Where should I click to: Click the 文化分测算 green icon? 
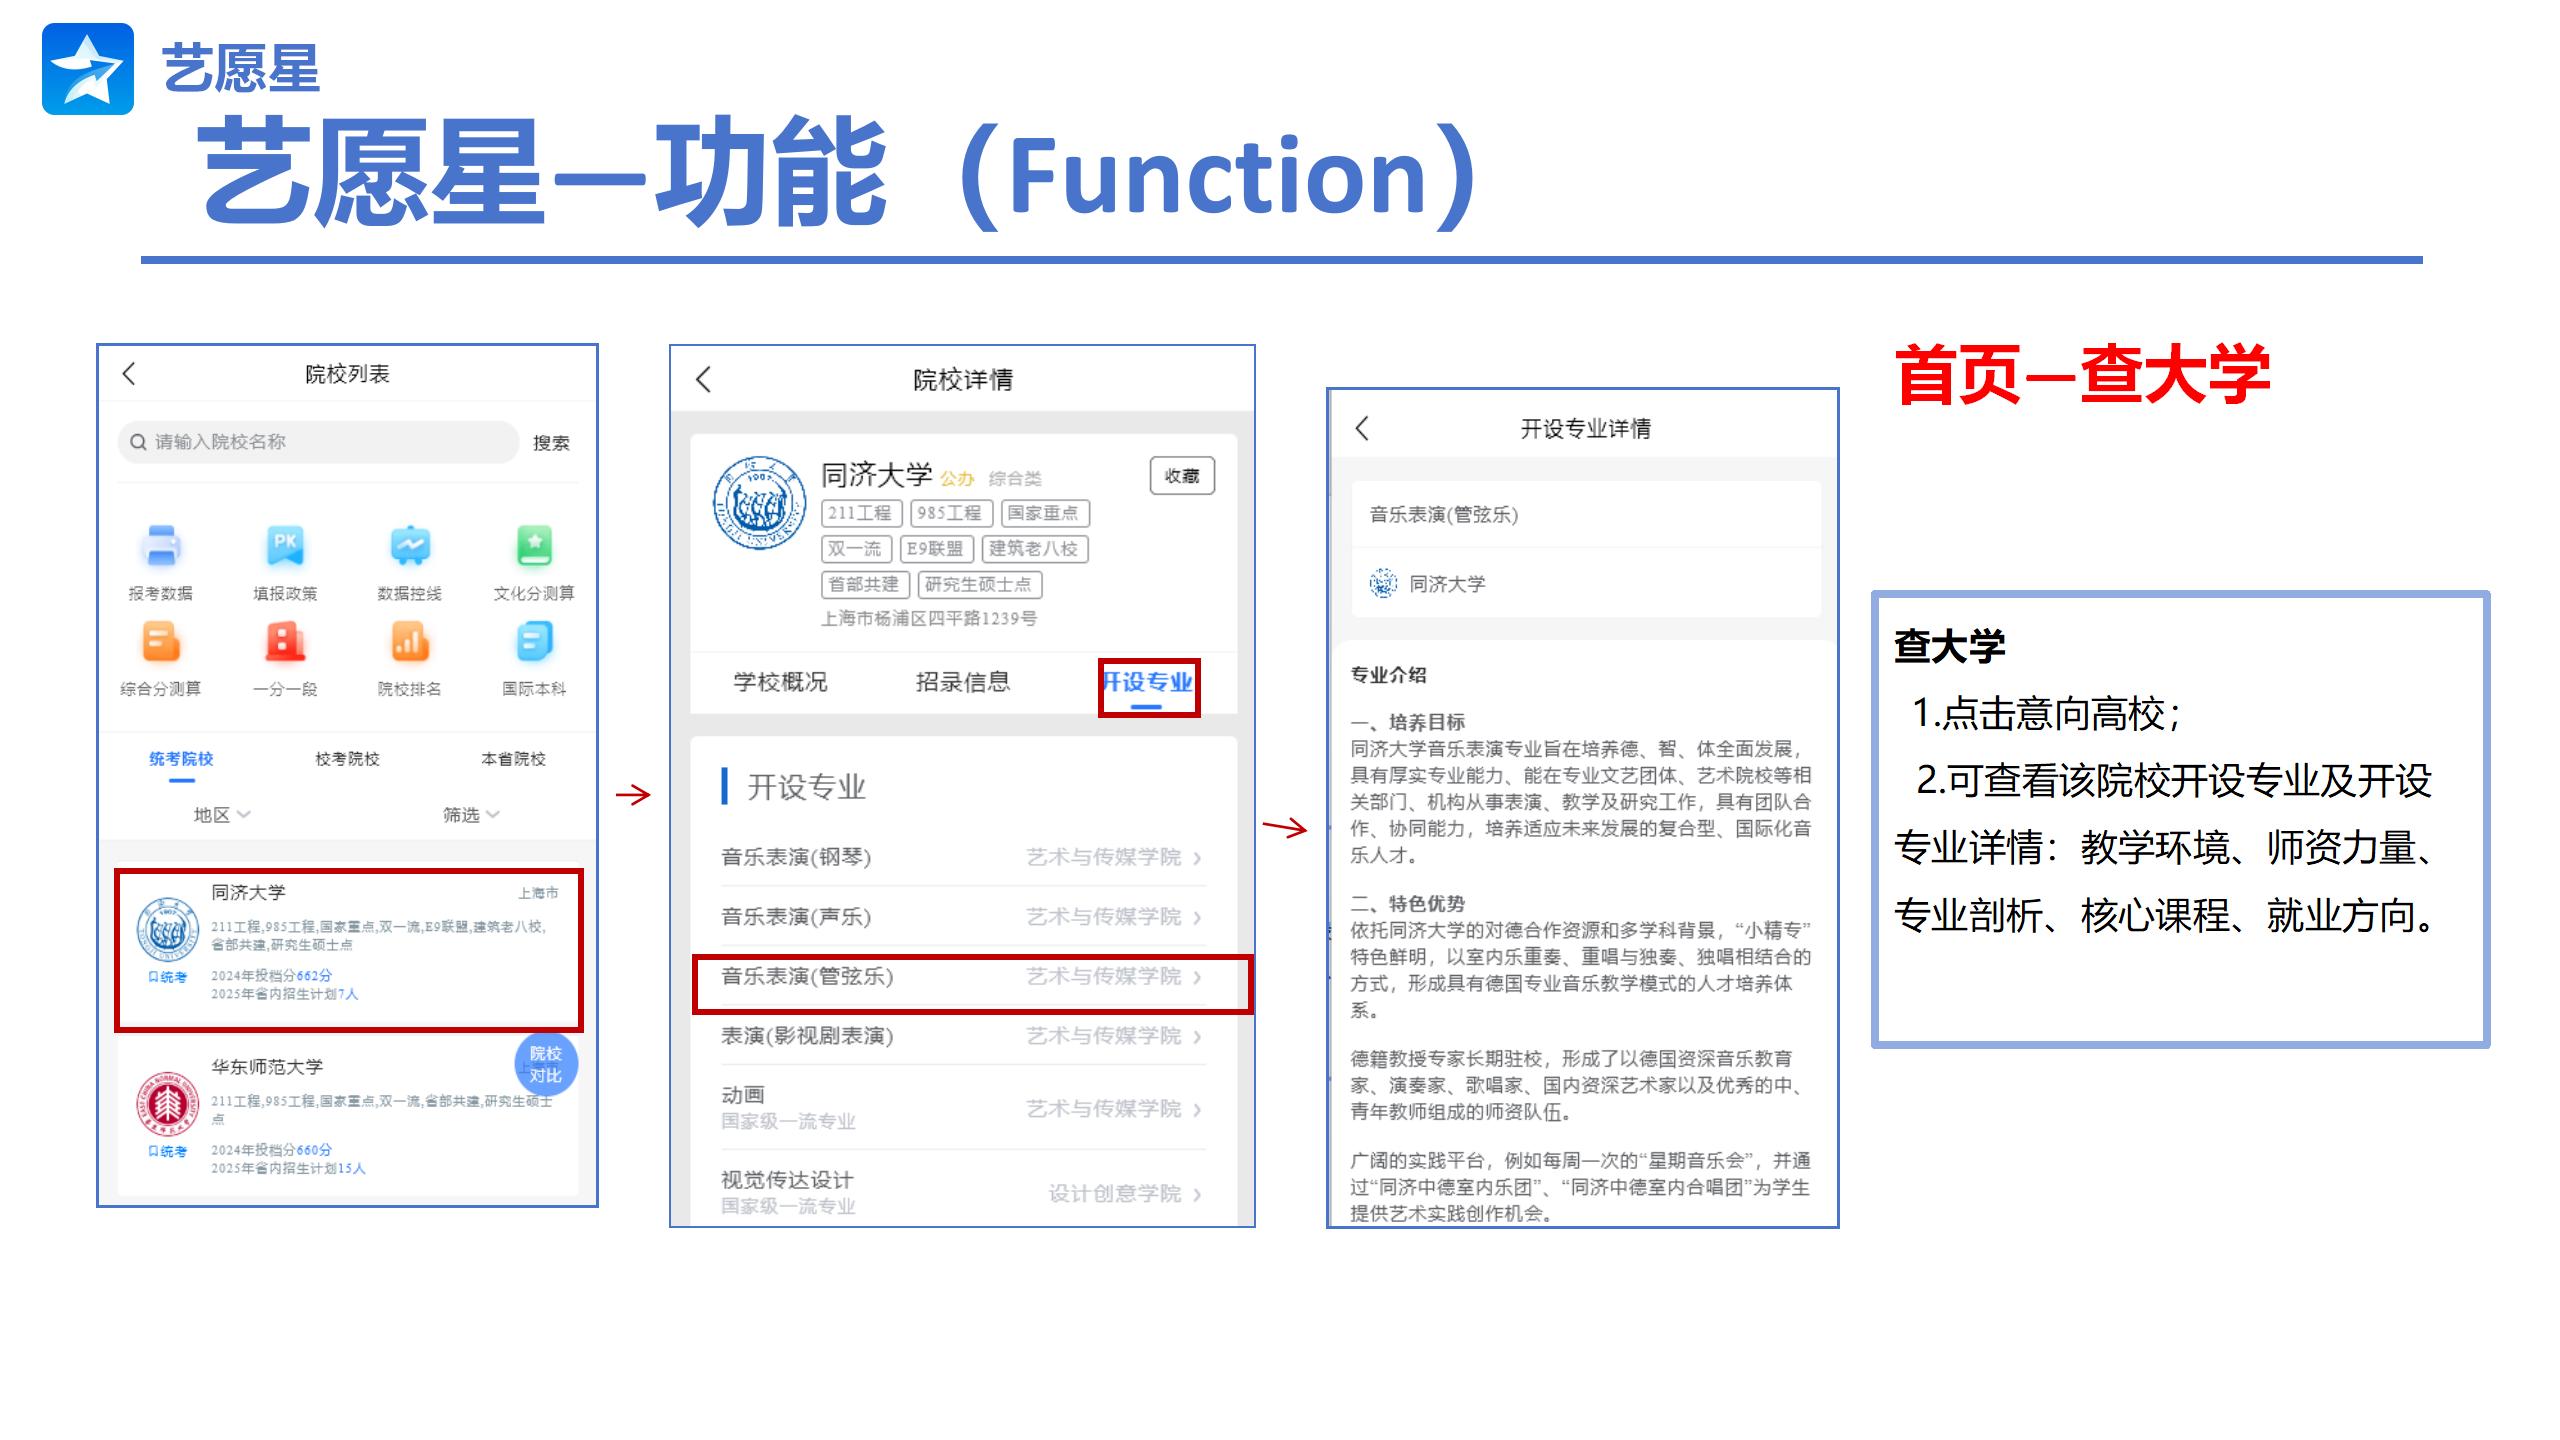click(534, 547)
